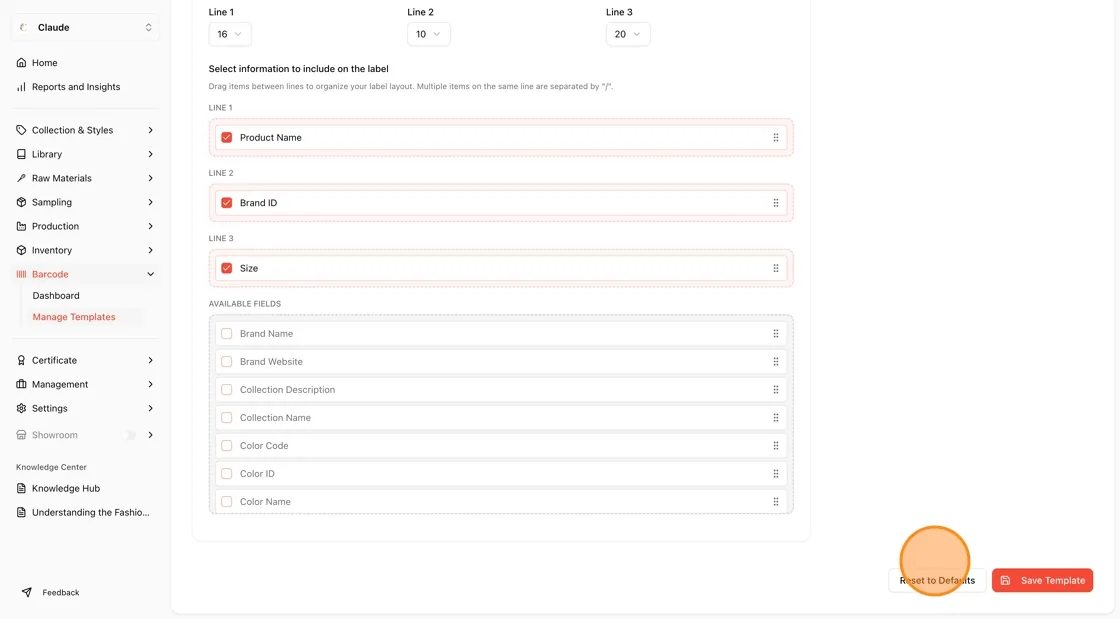Screen dimensions: 1120x619
Task: Enable the Collection Name checkbox
Action: (x=226, y=418)
